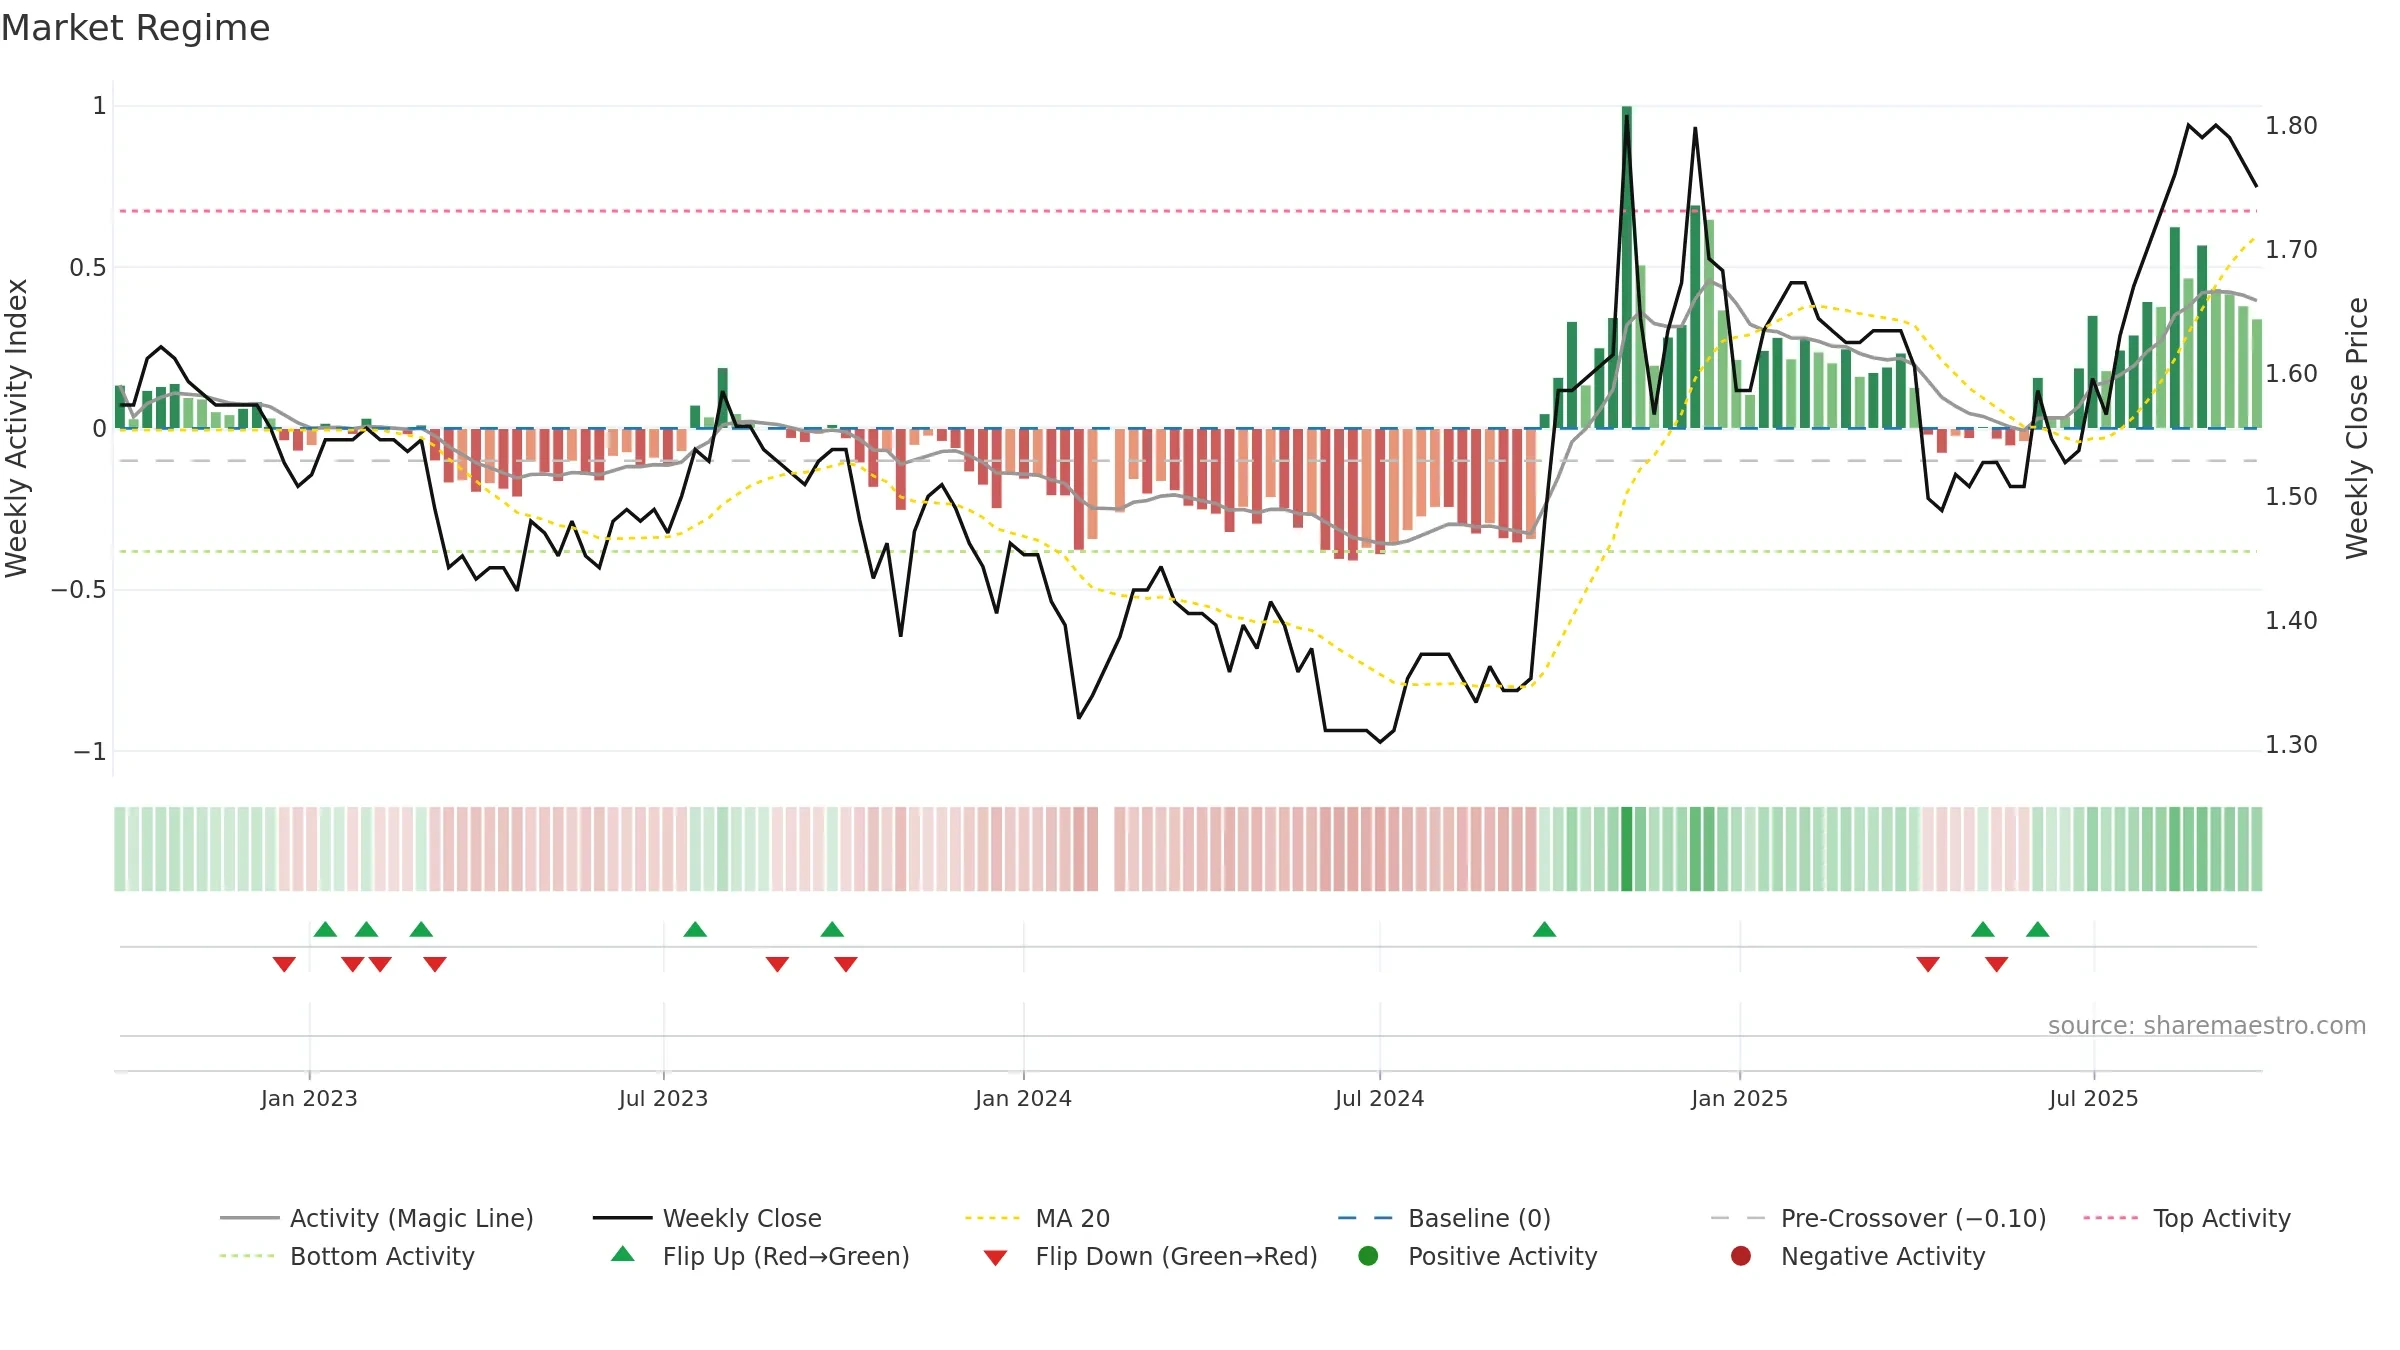Screen dimensions: 2400x1350
Task: Toggle the Pre-Crossover (−0.10) legend entry
Action: coord(1878,1218)
